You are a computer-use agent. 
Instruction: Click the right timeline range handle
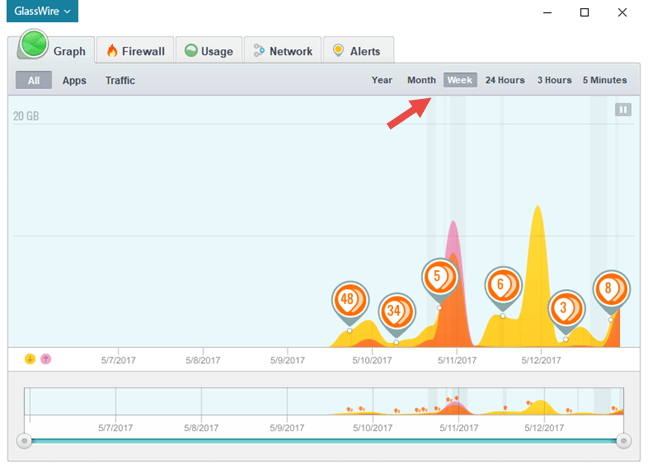[624, 441]
